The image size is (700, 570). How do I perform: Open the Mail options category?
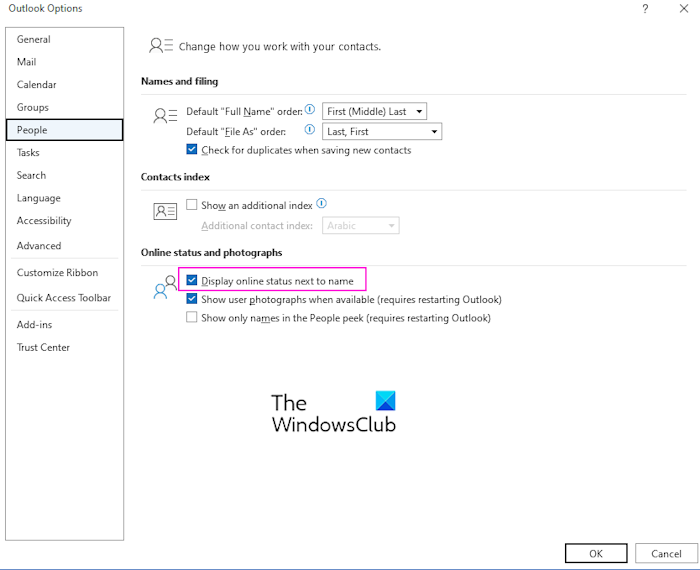pos(64,62)
